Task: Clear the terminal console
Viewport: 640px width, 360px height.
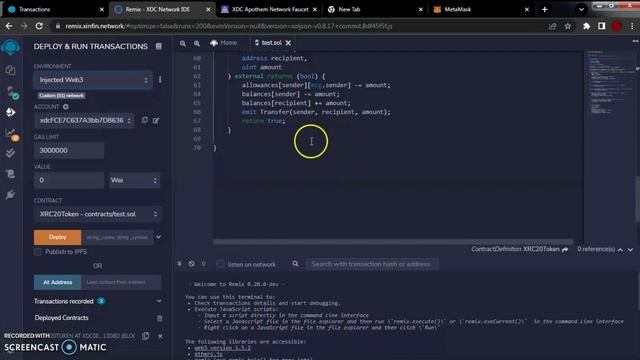Action: coord(191,264)
